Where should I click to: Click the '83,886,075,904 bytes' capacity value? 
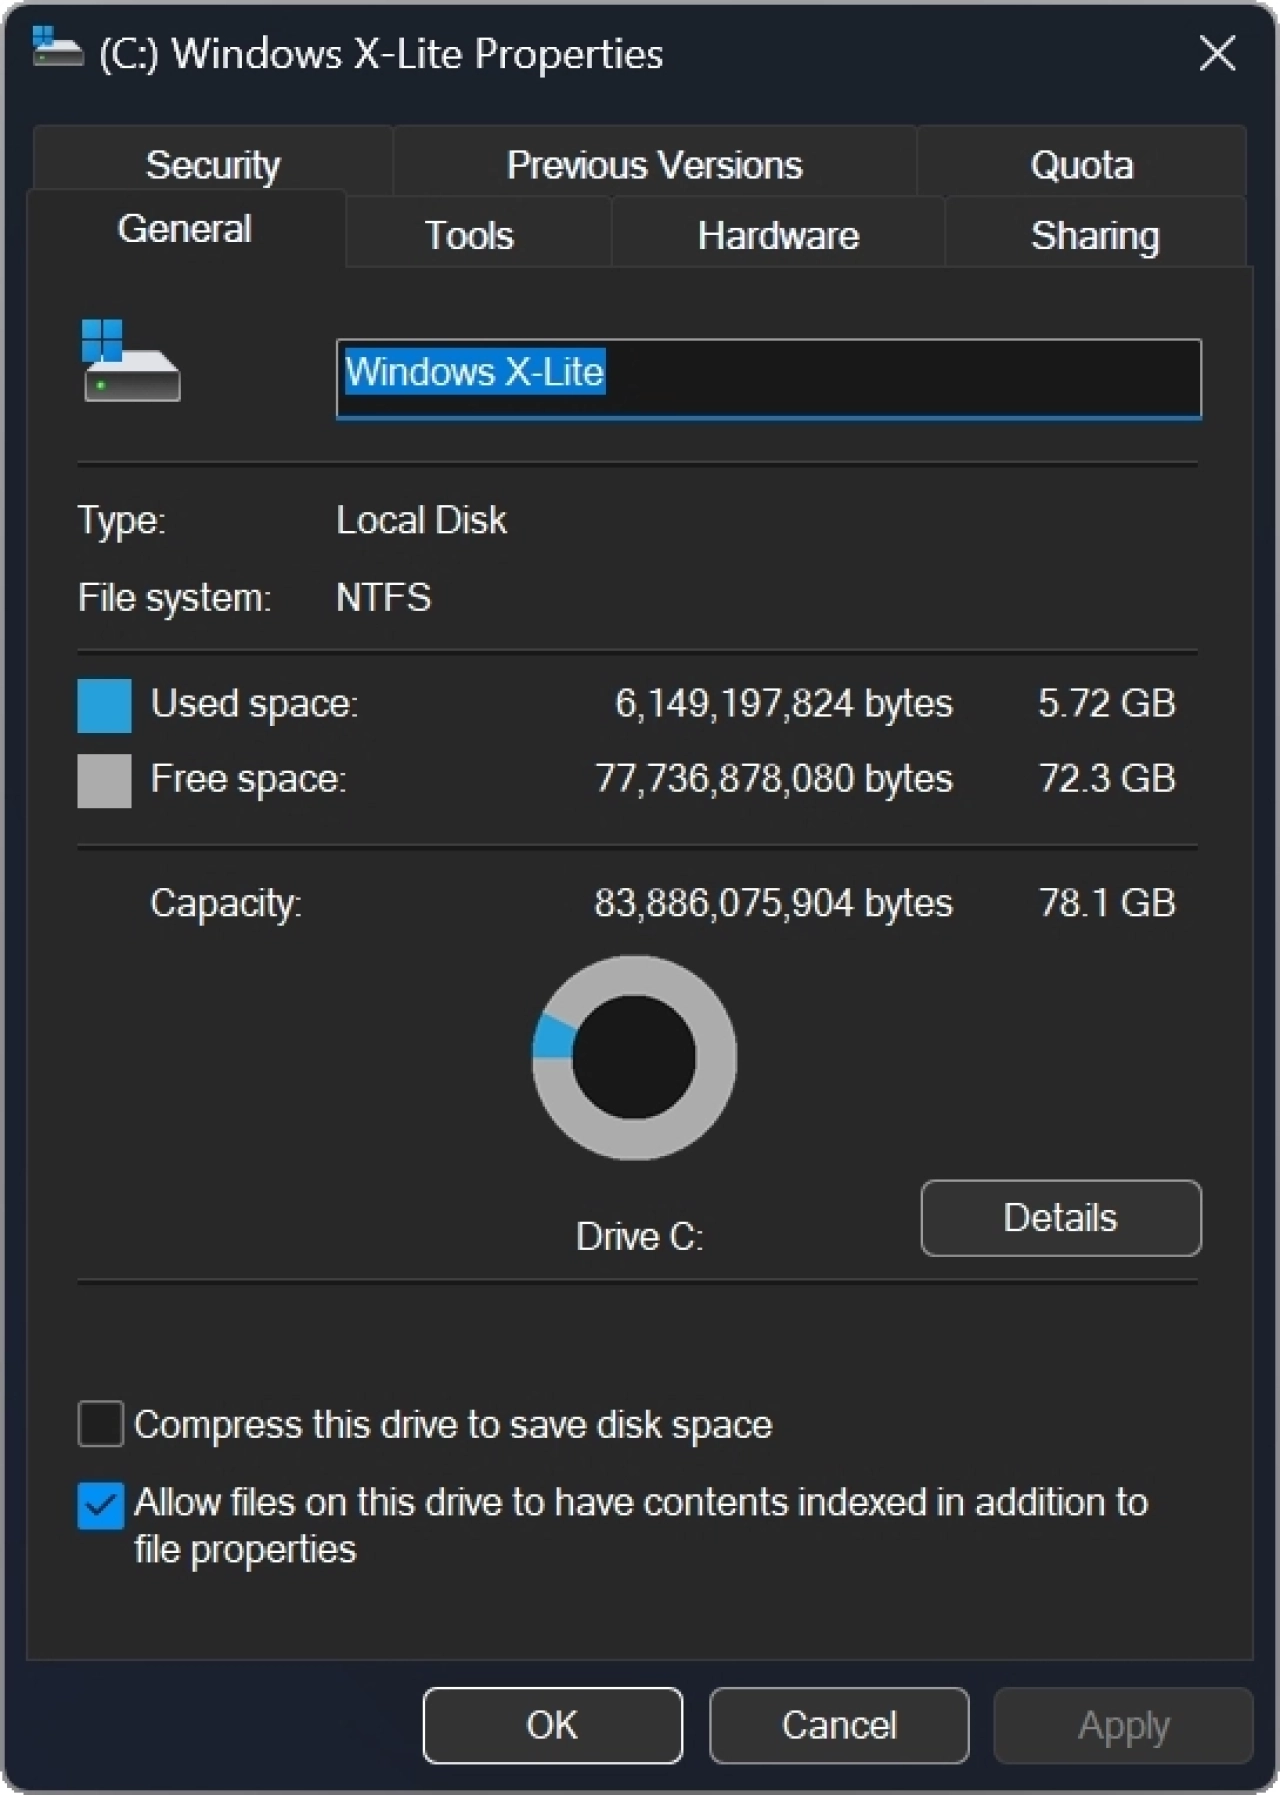click(x=773, y=903)
